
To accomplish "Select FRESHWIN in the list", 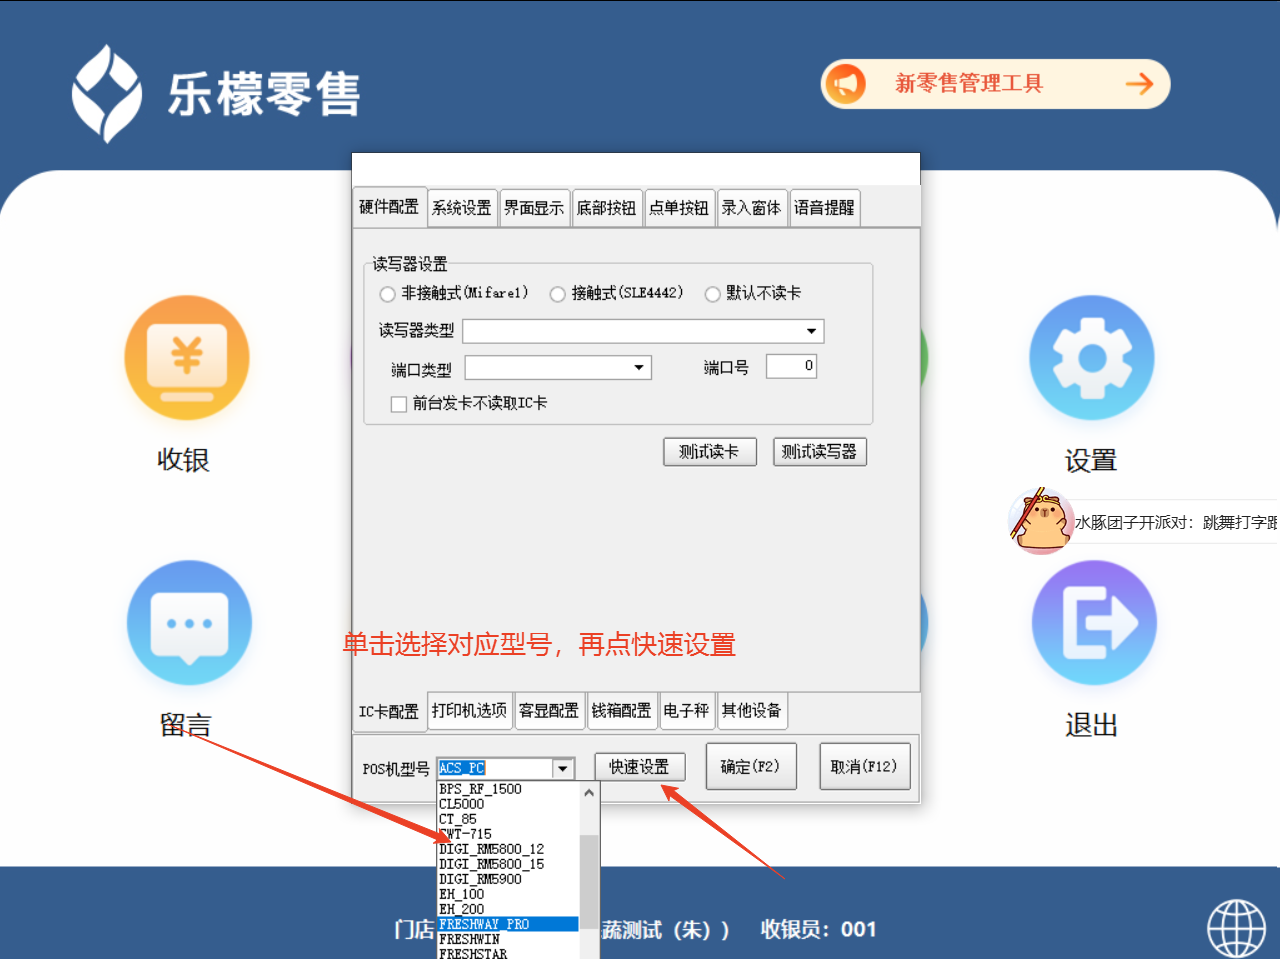I will pyautogui.click(x=508, y=939).
